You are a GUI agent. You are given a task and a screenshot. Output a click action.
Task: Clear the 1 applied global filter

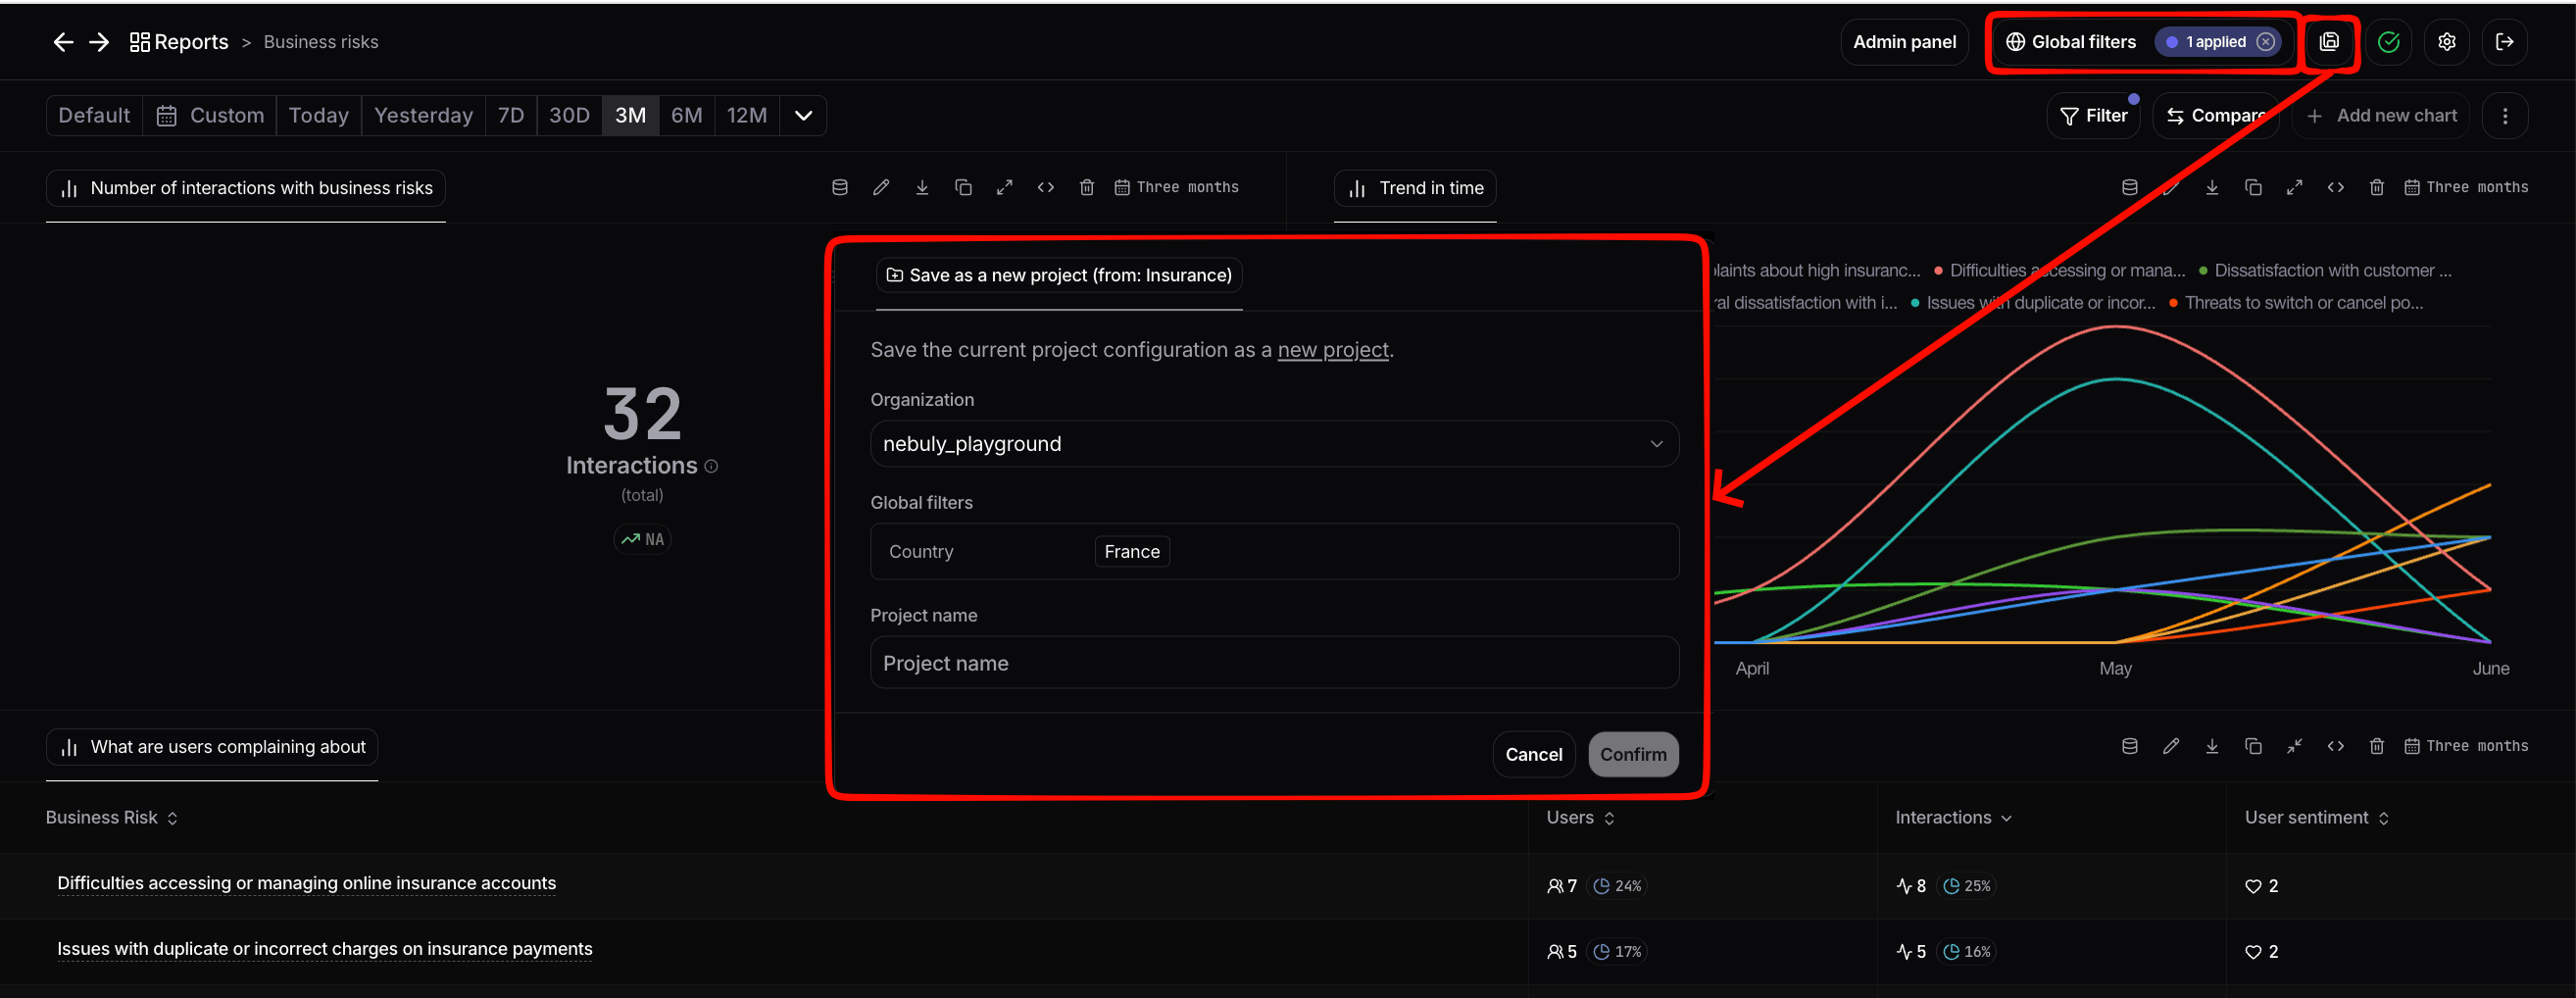[x=2265, y=42]
